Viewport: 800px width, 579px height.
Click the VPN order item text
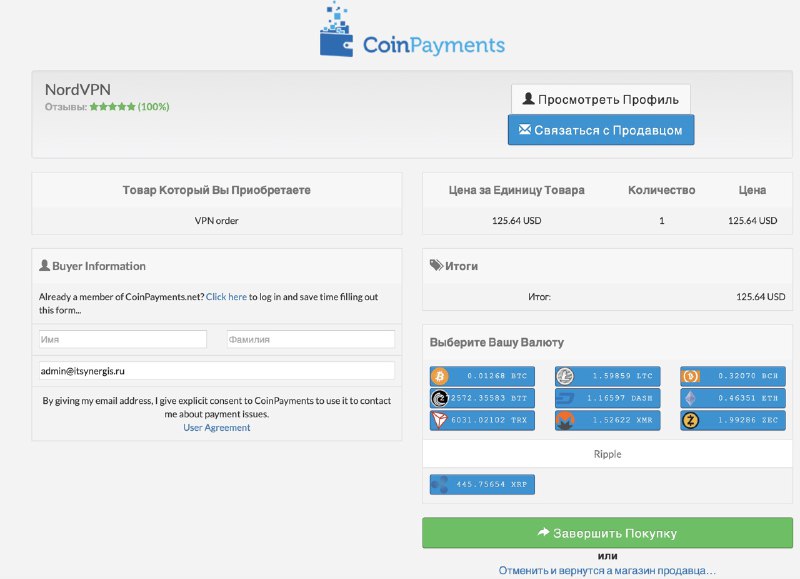coord(217,221)
